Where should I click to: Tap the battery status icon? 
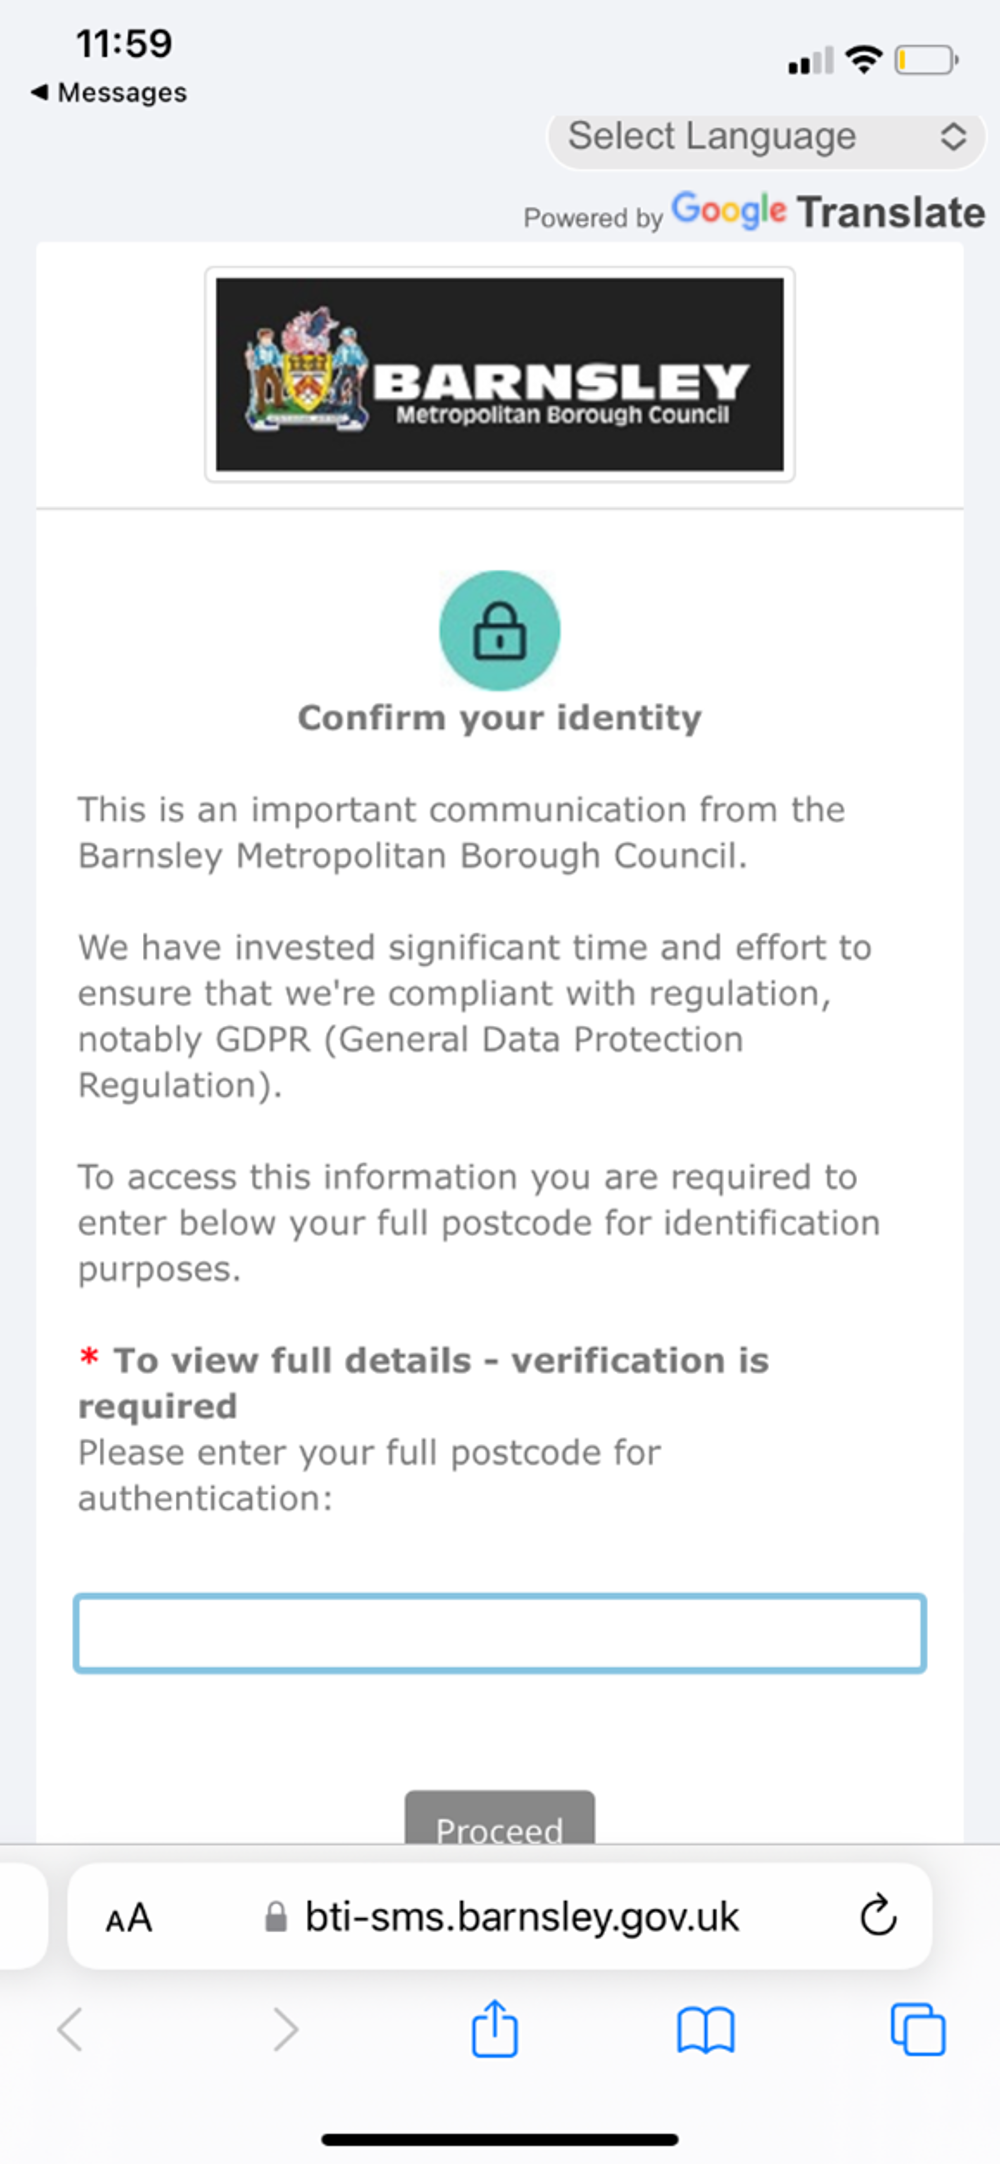tap(926, 61)
